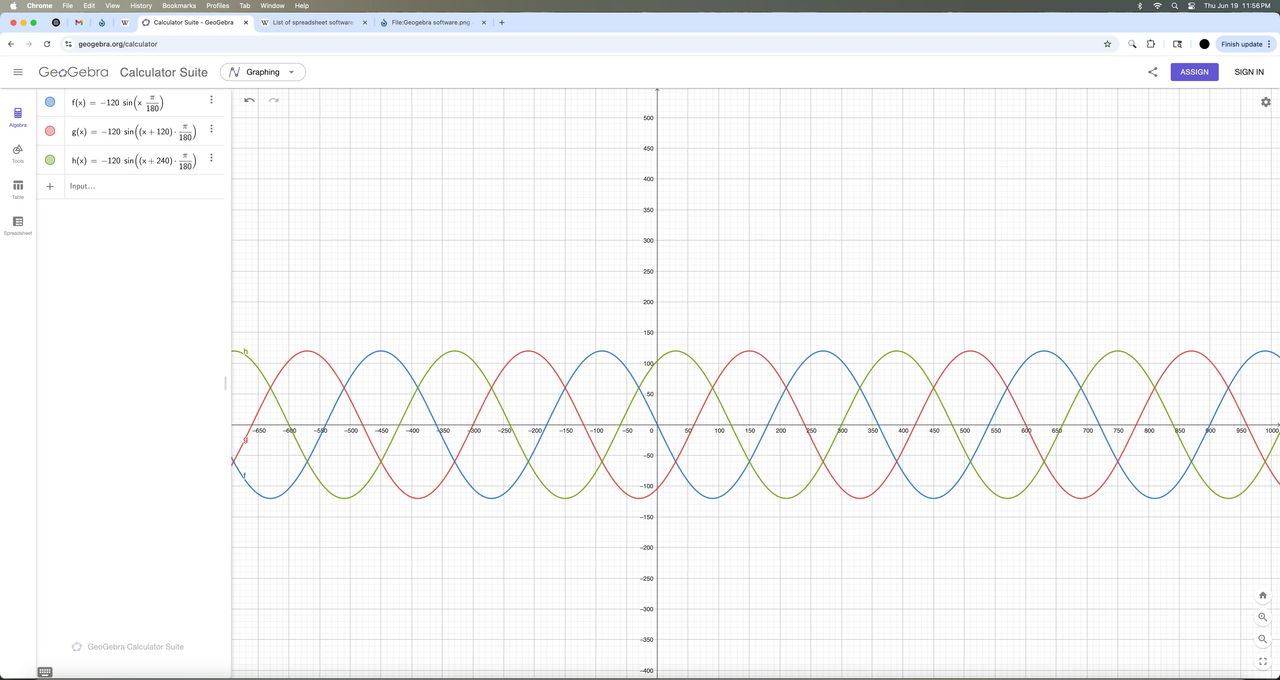This screenshot has width=1280, height=680.
Task: Zoom in on the graph
Action: pos(1263,617)
